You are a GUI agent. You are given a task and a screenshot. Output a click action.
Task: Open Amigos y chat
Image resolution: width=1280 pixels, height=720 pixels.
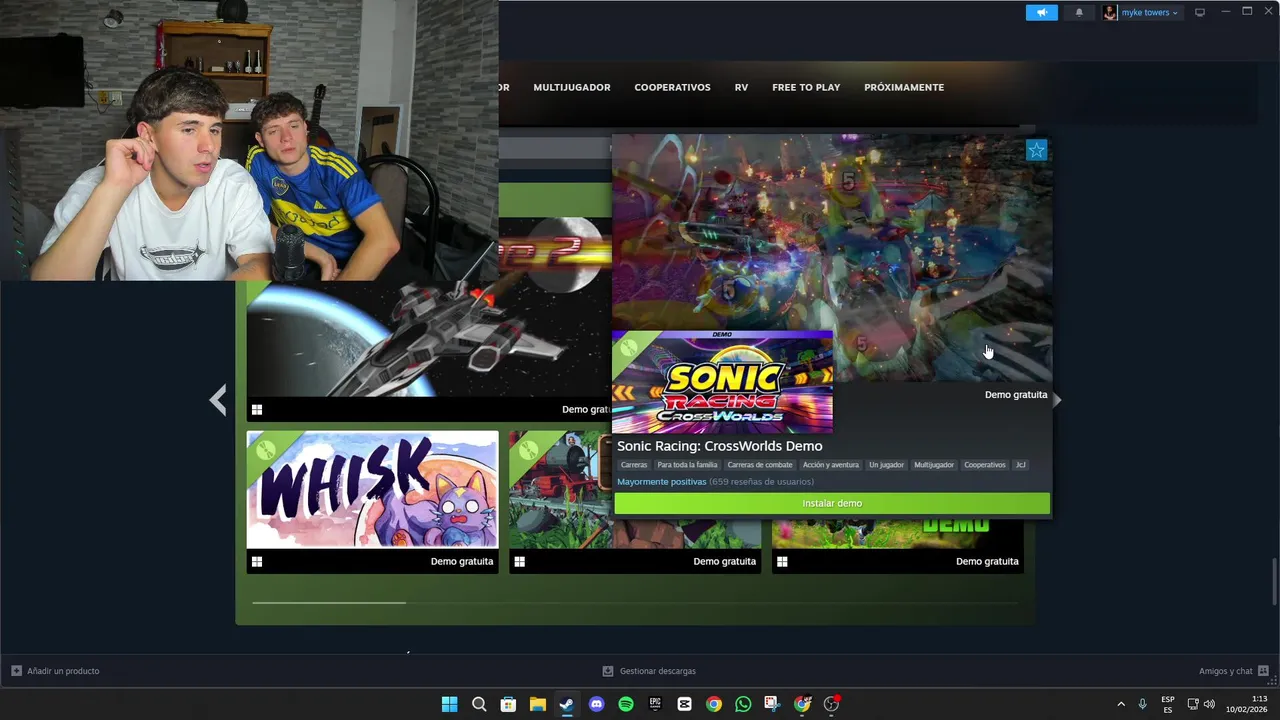pos(1234,671)
